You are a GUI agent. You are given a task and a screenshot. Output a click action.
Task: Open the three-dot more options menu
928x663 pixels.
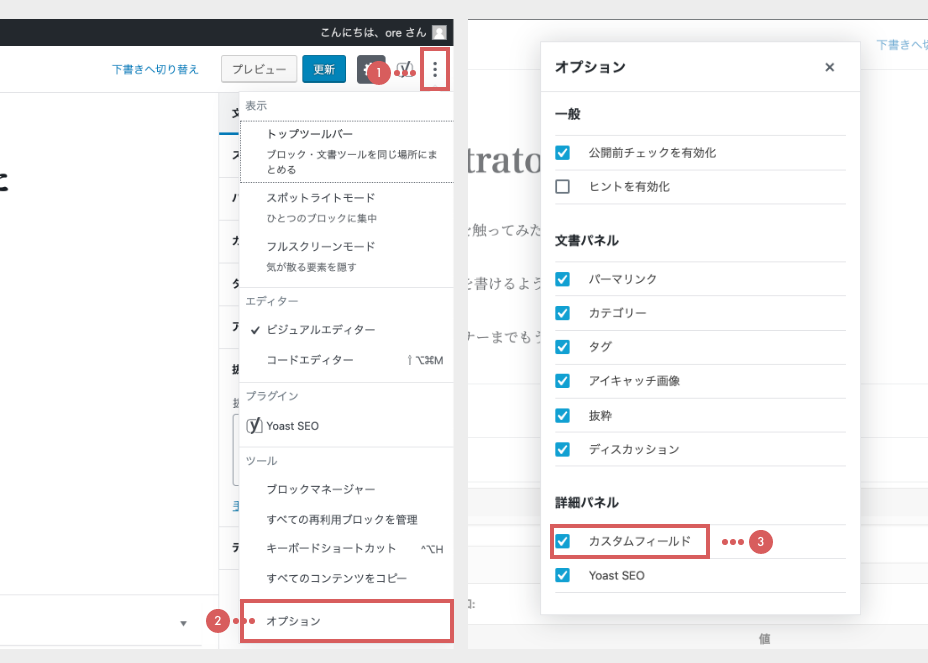435,70
